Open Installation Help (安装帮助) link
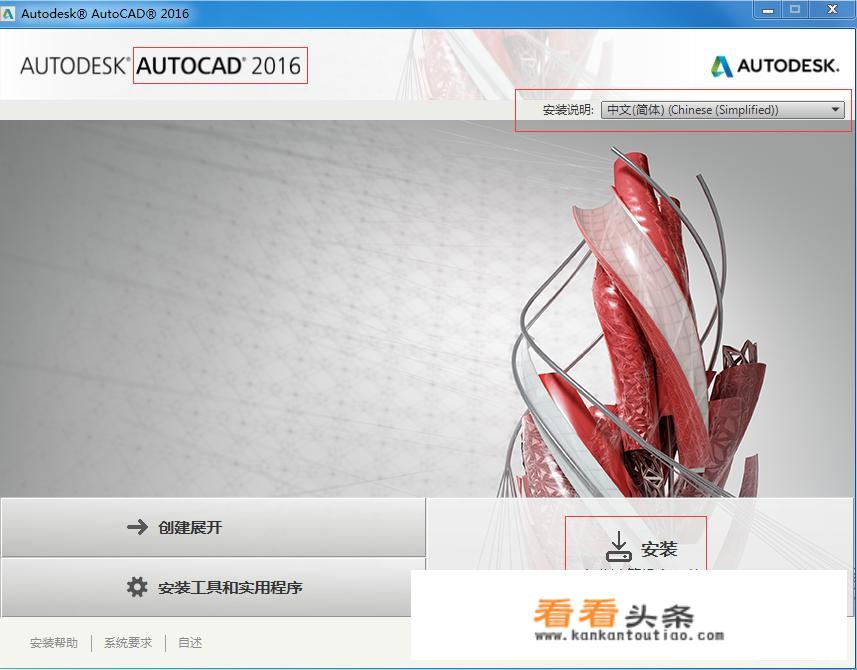This screenshot has height=670, width=857. coord(54,643)
